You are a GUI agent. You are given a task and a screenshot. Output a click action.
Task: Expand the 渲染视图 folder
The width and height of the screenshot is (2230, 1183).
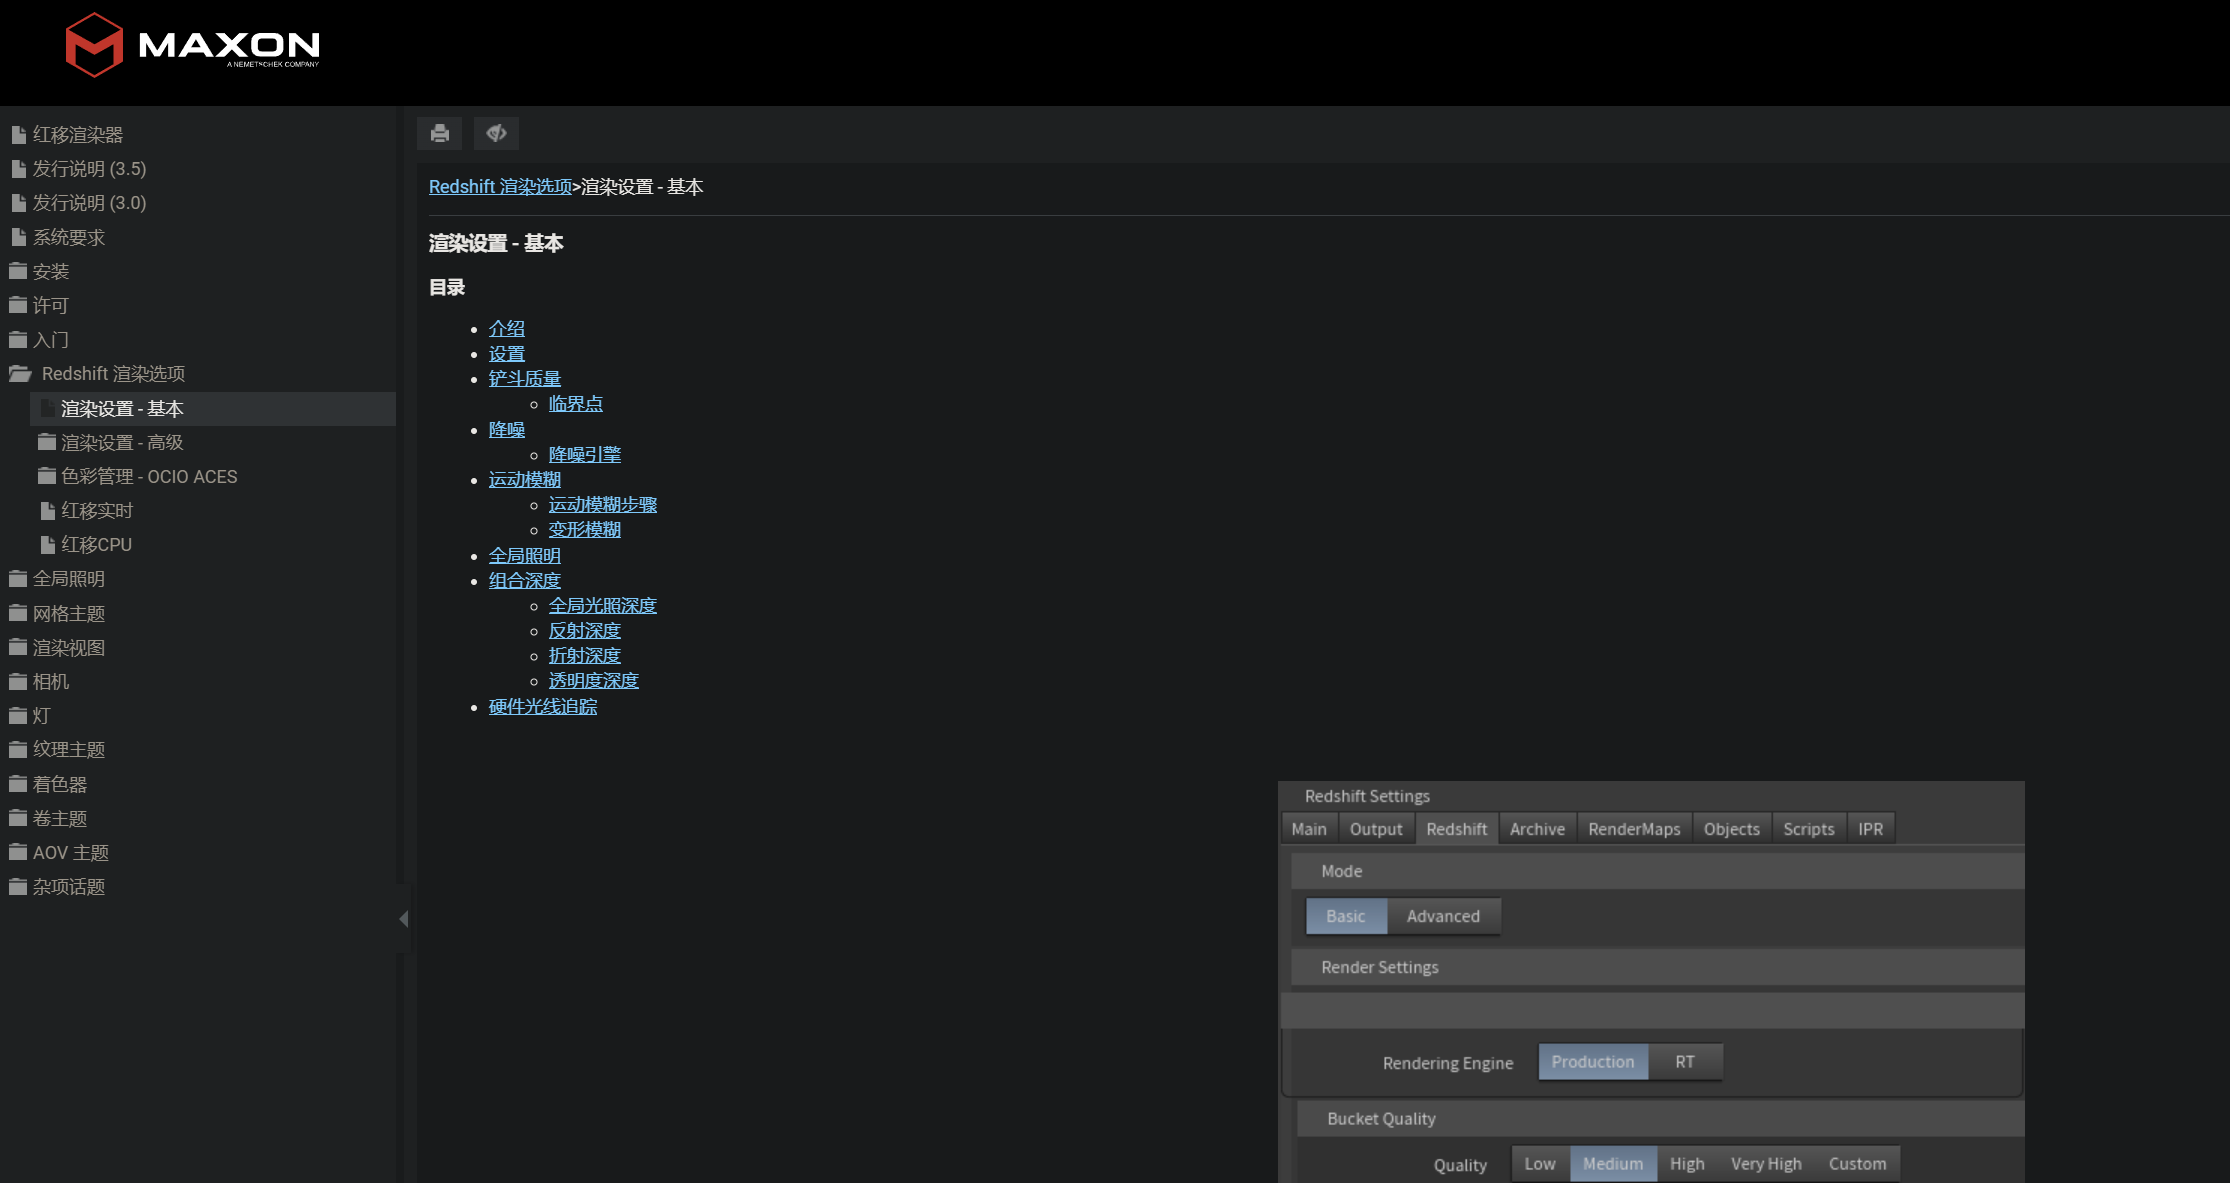click(x=69, y=647)
